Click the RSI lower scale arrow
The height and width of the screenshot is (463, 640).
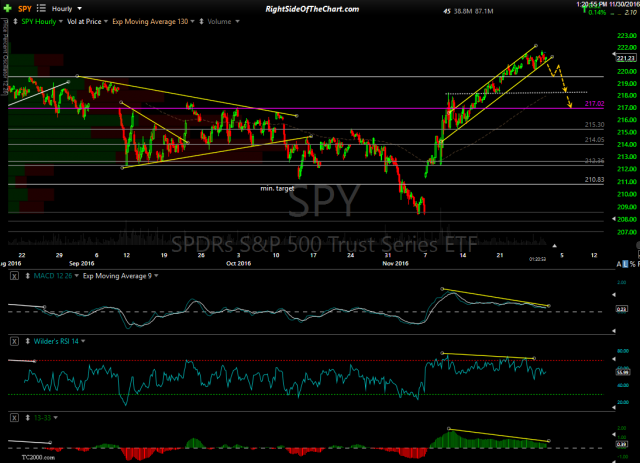614,407
